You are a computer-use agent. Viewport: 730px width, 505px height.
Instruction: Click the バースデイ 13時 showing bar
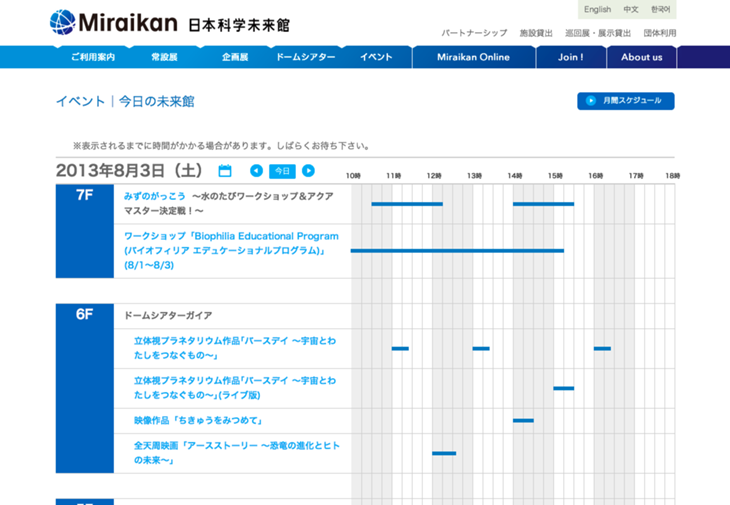tap(481, 349)
